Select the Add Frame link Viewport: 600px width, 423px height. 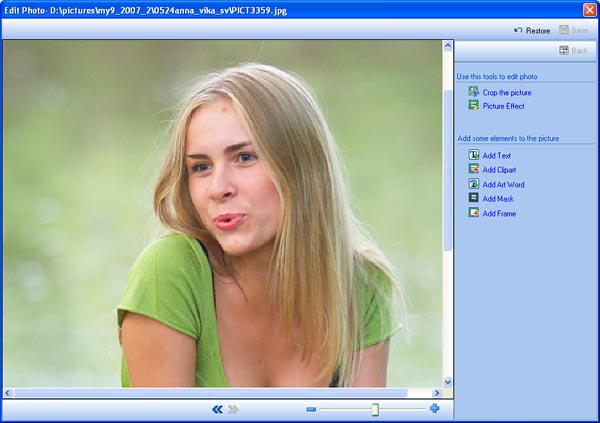click(x=499, y=214)
